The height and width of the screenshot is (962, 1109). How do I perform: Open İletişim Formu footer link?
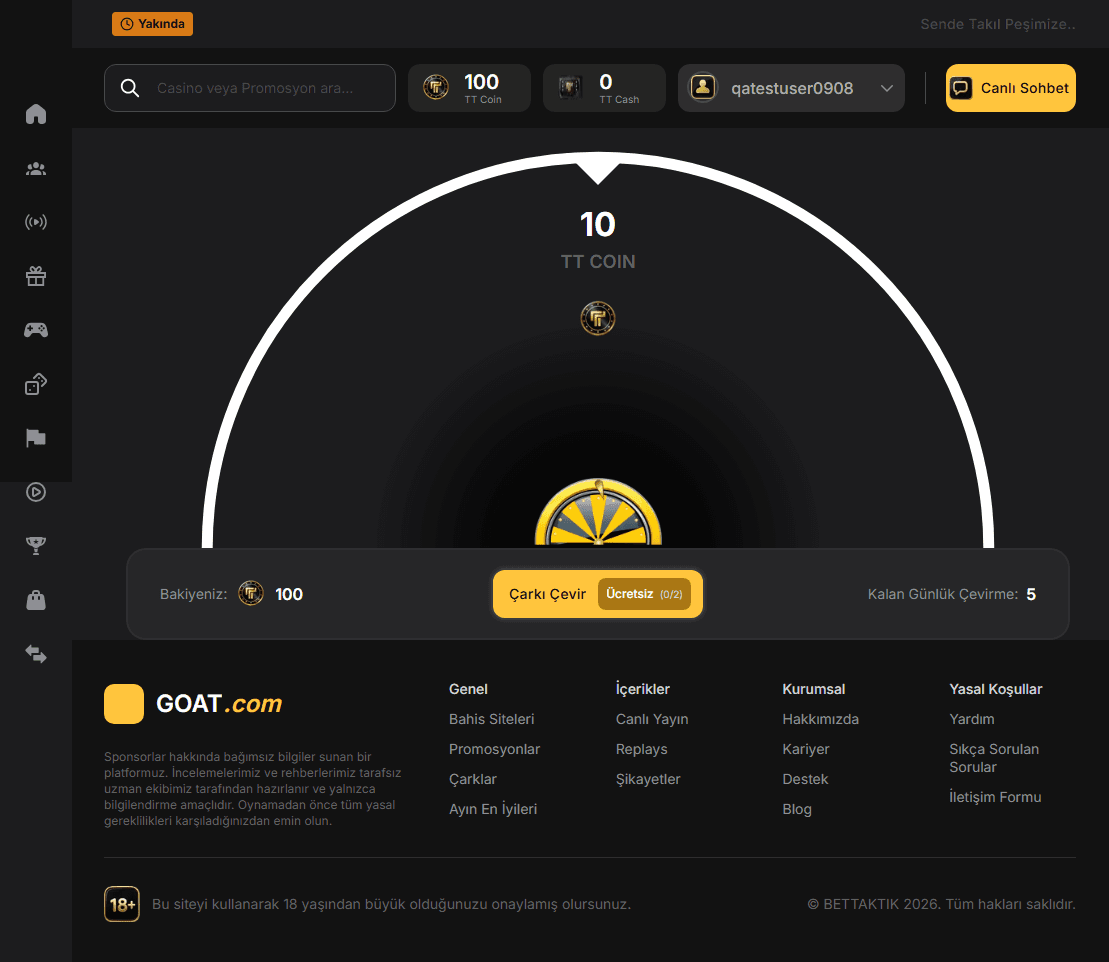point(995,797)
